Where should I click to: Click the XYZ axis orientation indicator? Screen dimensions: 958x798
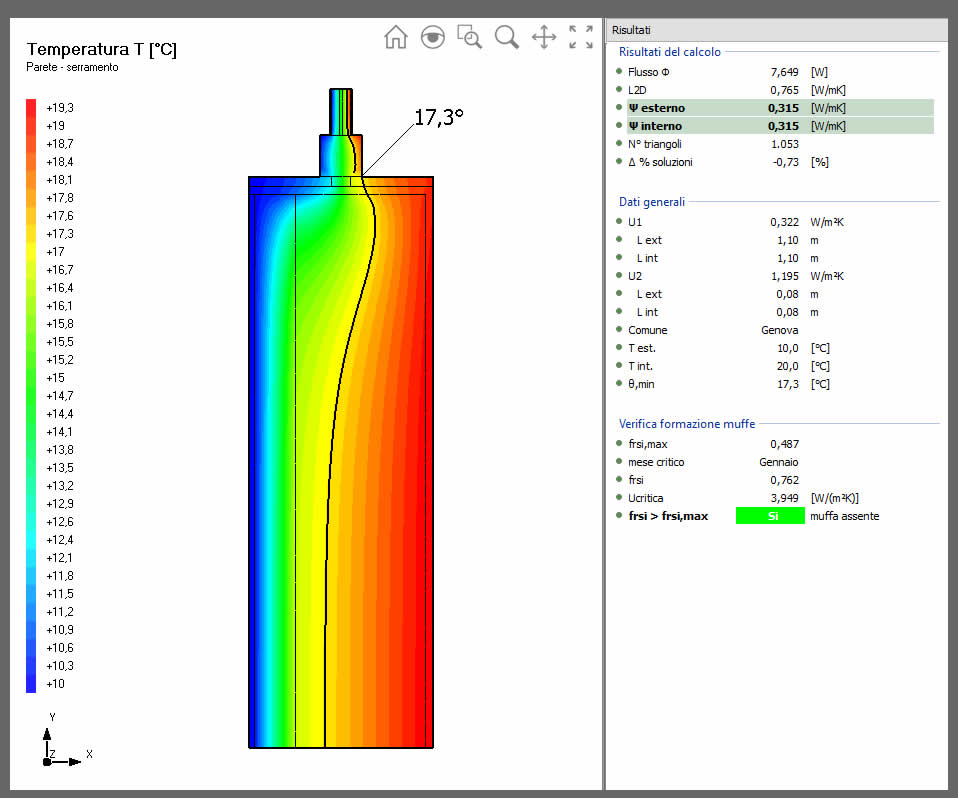tap(66, 741)
